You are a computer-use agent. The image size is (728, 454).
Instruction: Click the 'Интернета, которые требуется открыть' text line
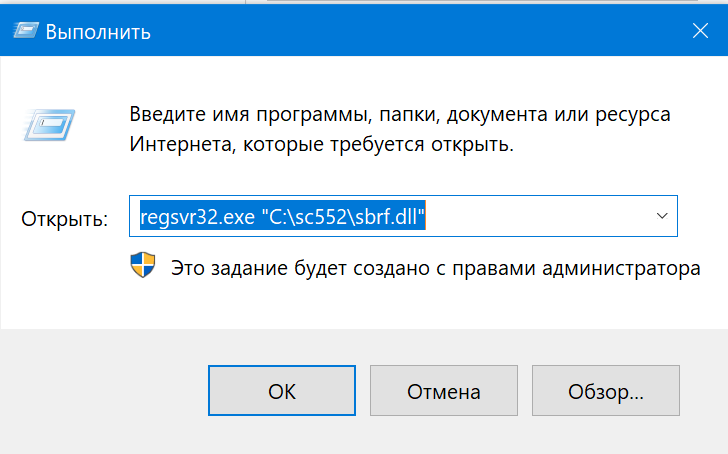321,144
